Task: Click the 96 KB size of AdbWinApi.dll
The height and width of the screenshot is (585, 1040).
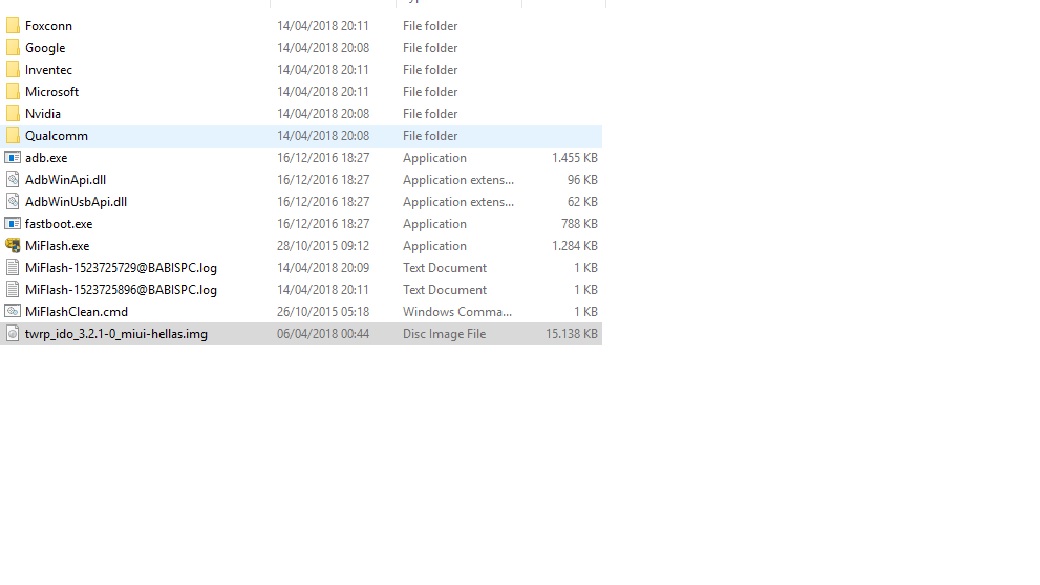Action: click(582, 180)
